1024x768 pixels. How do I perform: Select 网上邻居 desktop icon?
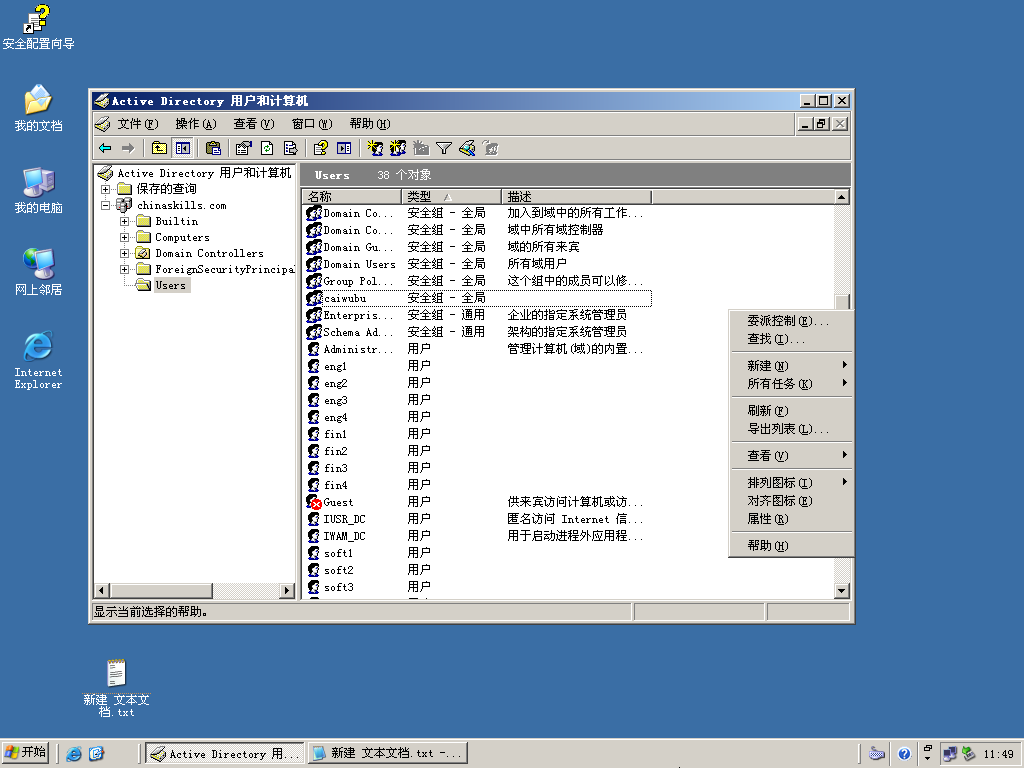39,272
